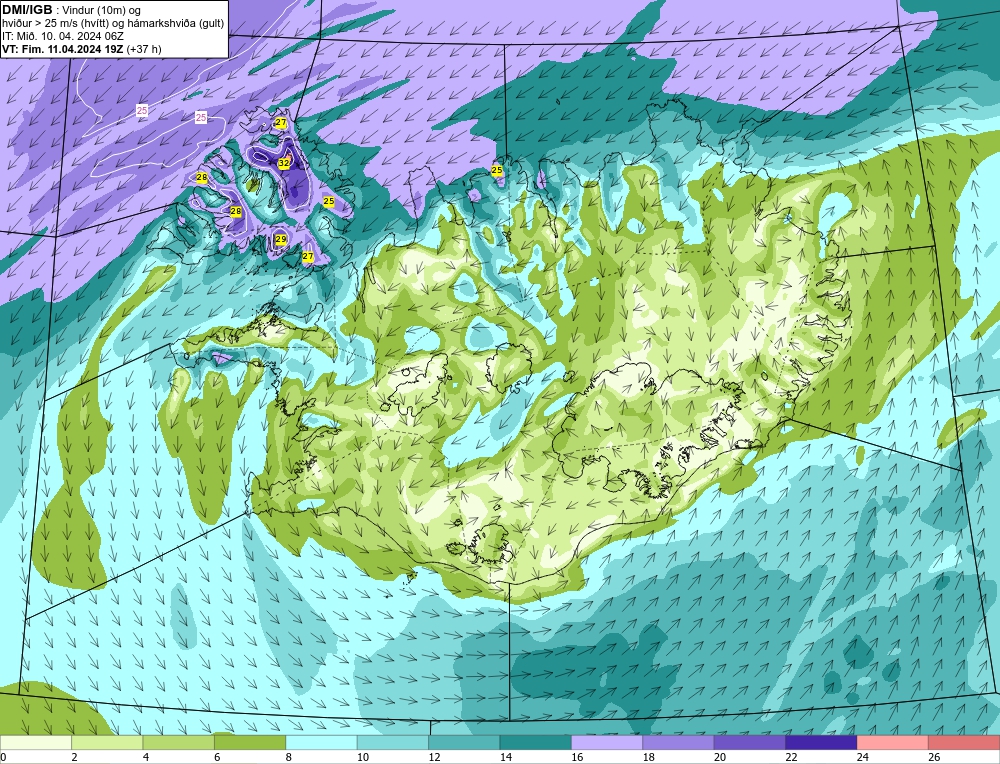Viewport: 1000px width, 764px height.
Task: Pick the 20–22 m/s violet legend swatch
Action: (750, 742)
